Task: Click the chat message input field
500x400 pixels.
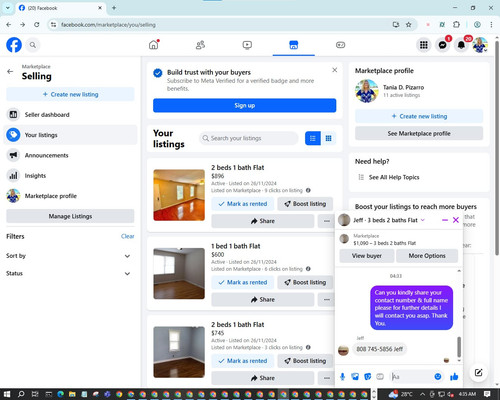Action: [x=411, y=377]
